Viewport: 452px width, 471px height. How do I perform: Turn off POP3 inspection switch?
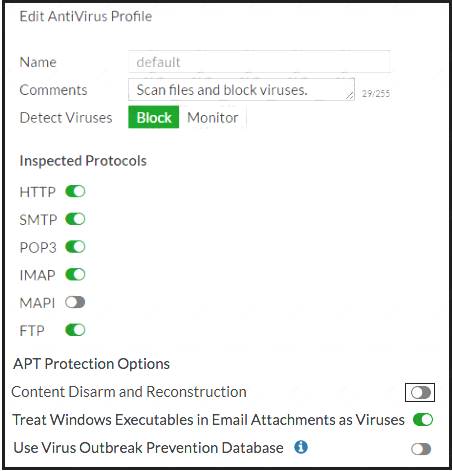point(75,247)
